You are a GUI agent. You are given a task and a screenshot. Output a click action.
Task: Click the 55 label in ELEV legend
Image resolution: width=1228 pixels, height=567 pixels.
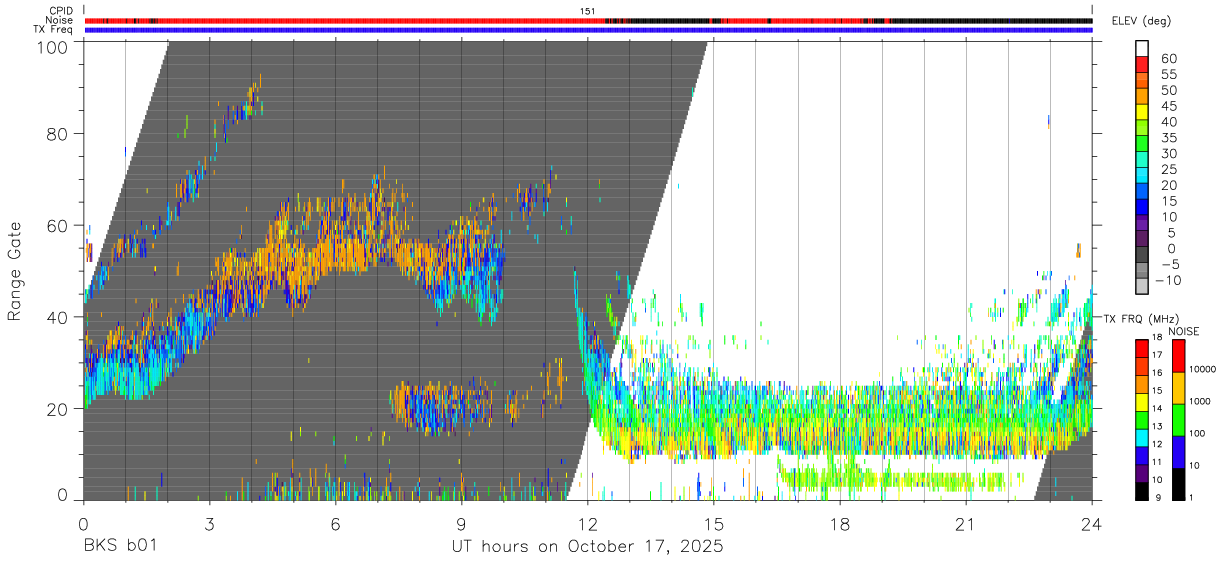[x=1168, y=75]
